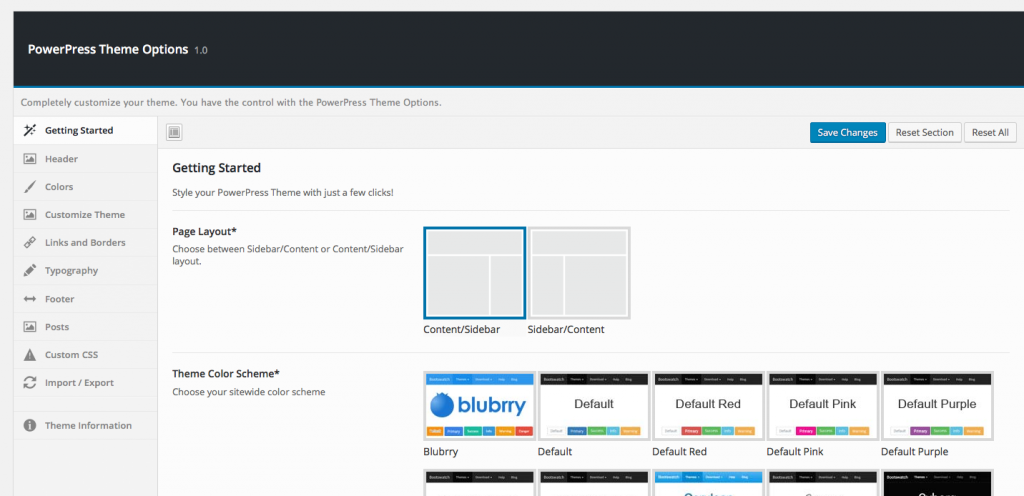This screenshot has height=496, width=1024.
Task: Choose the Default Red color scheme thumbnail
Action: tap(708, 406)
